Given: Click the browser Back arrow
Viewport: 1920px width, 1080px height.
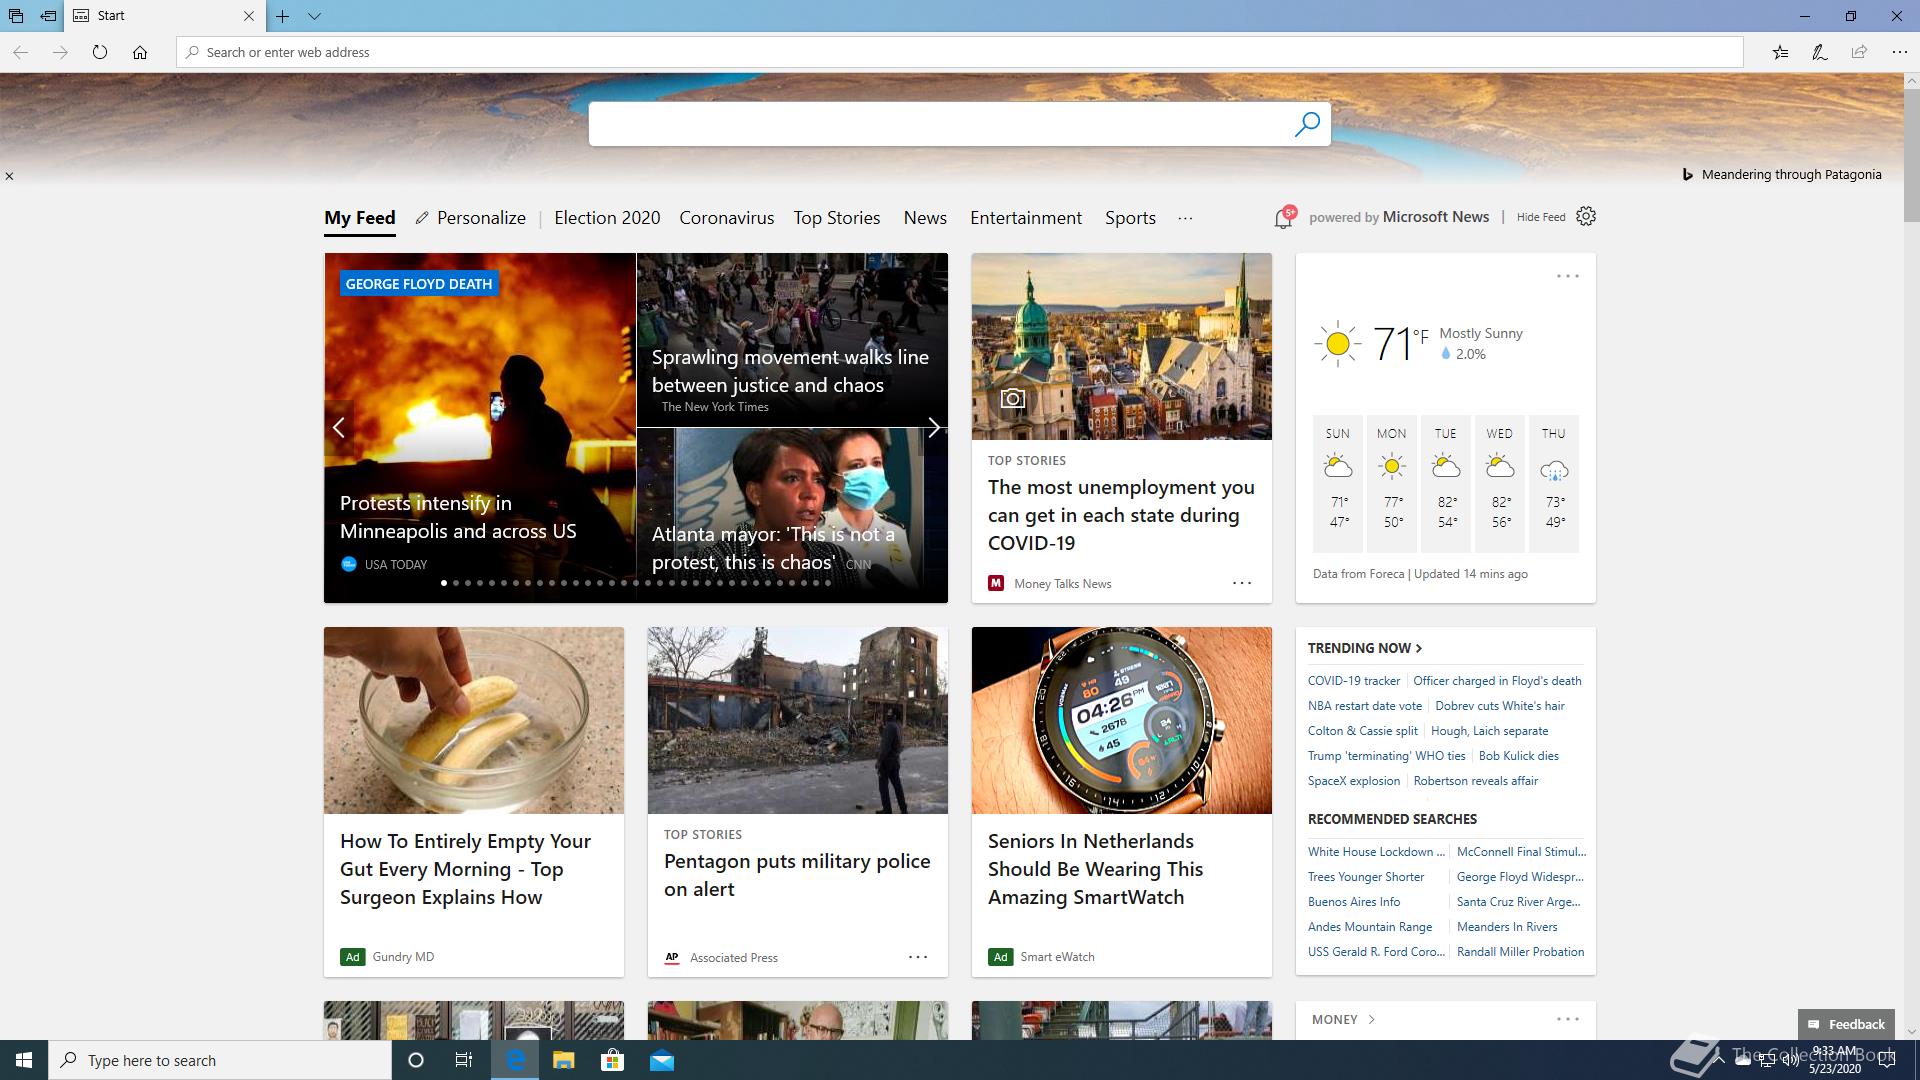Looking at the screenshot, I should [x=20, y=52].
